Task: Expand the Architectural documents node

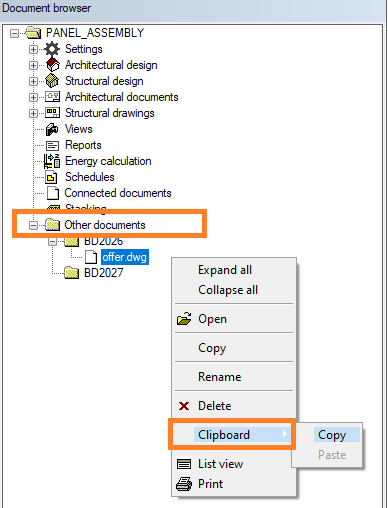Action: (33, 97)
